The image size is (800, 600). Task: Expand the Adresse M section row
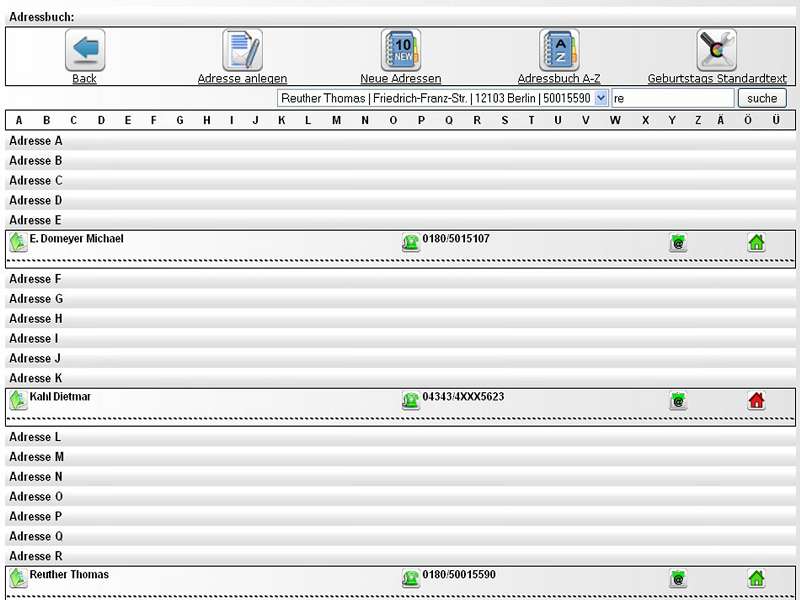point(36,457)
